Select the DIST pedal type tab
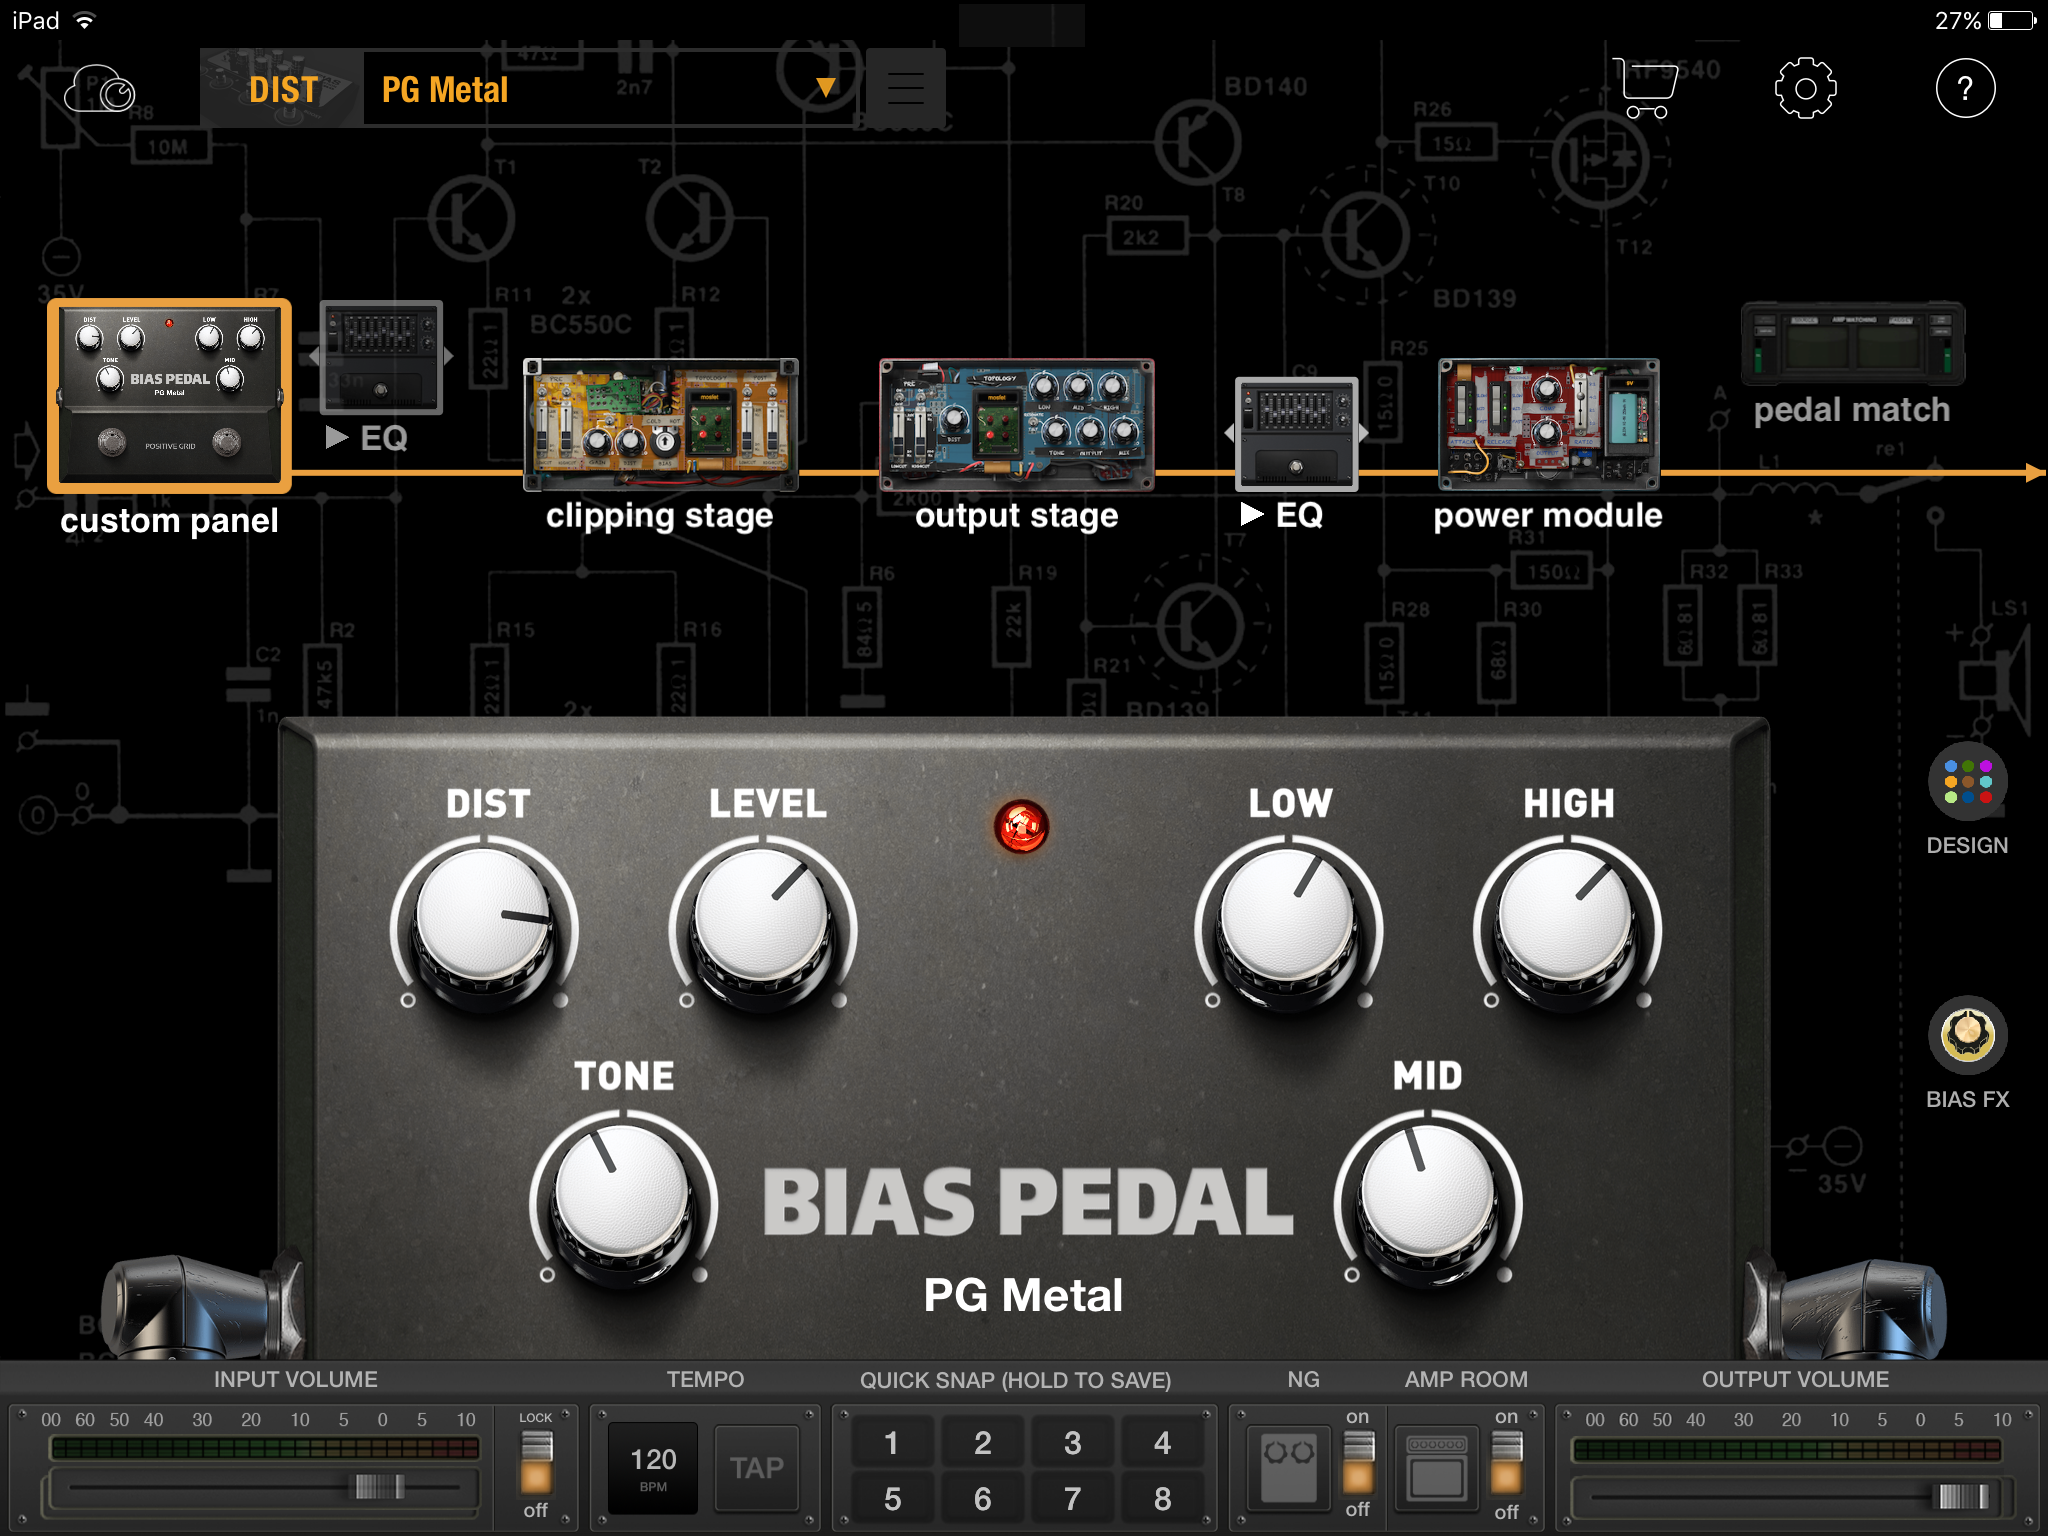This screenshot has height=1536, width=2048. click(283, 90)
